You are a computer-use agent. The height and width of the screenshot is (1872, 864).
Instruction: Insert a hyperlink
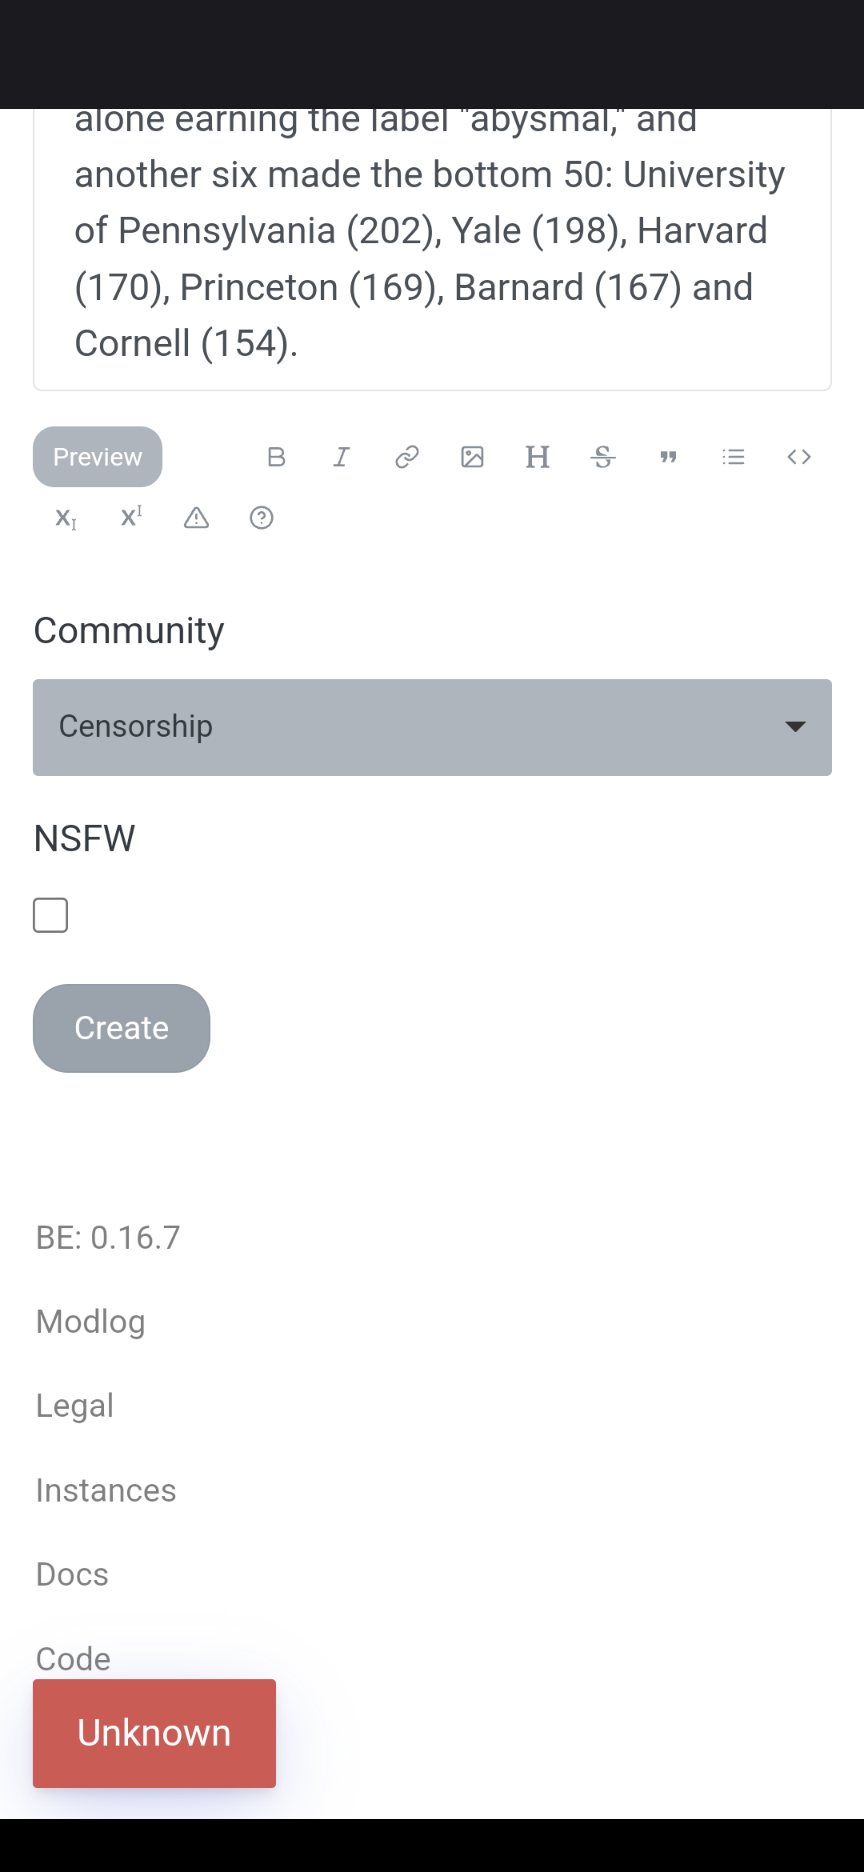pyautogui.click(x=406, y=457)
